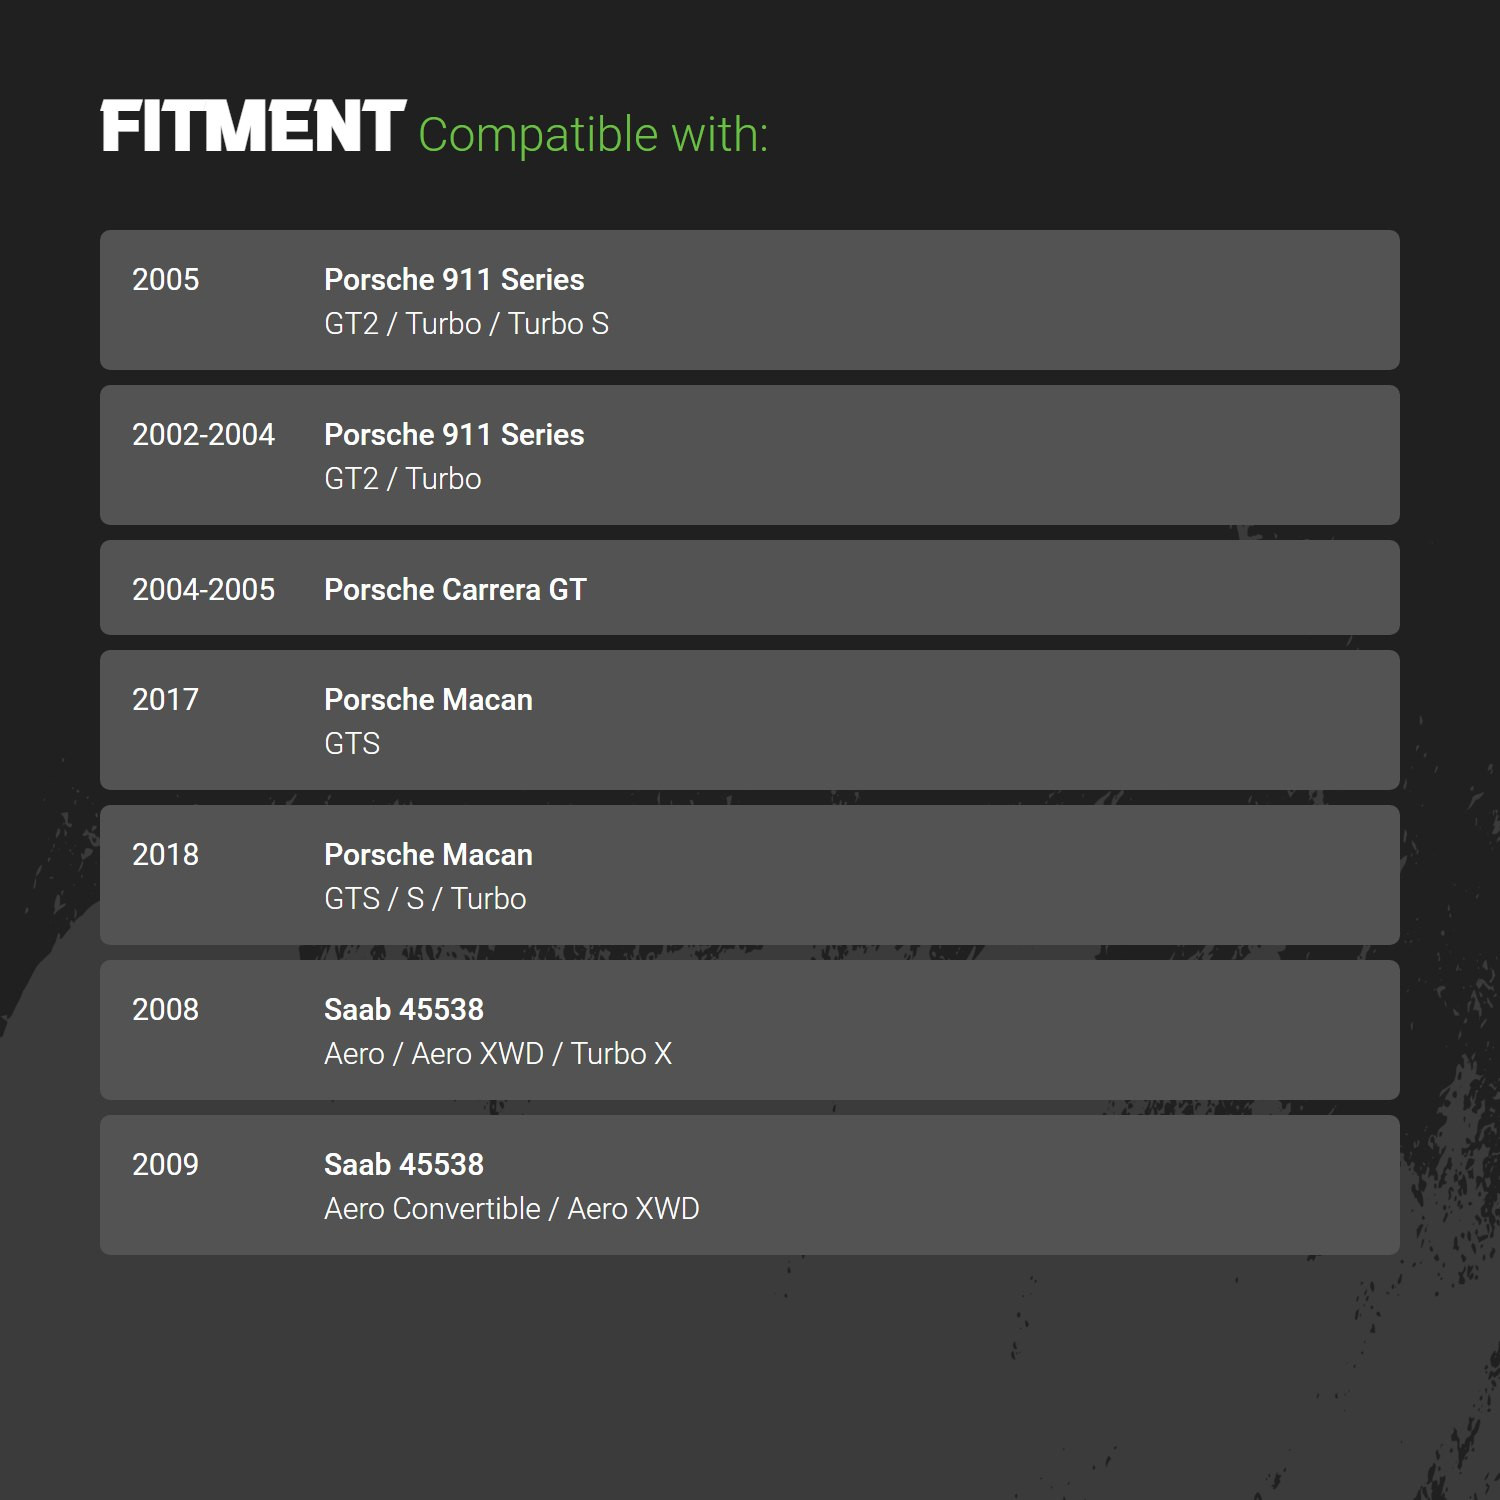Click the 2018 year label
This screenshot has width=1500, height=1500.
coord(165,855)
